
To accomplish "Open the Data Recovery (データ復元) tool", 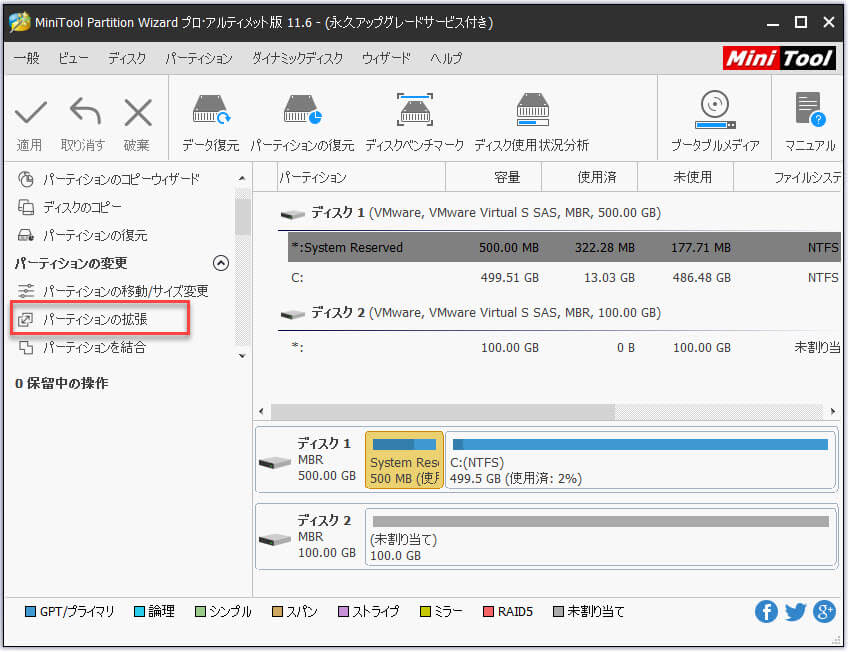I will pos(210,110).
